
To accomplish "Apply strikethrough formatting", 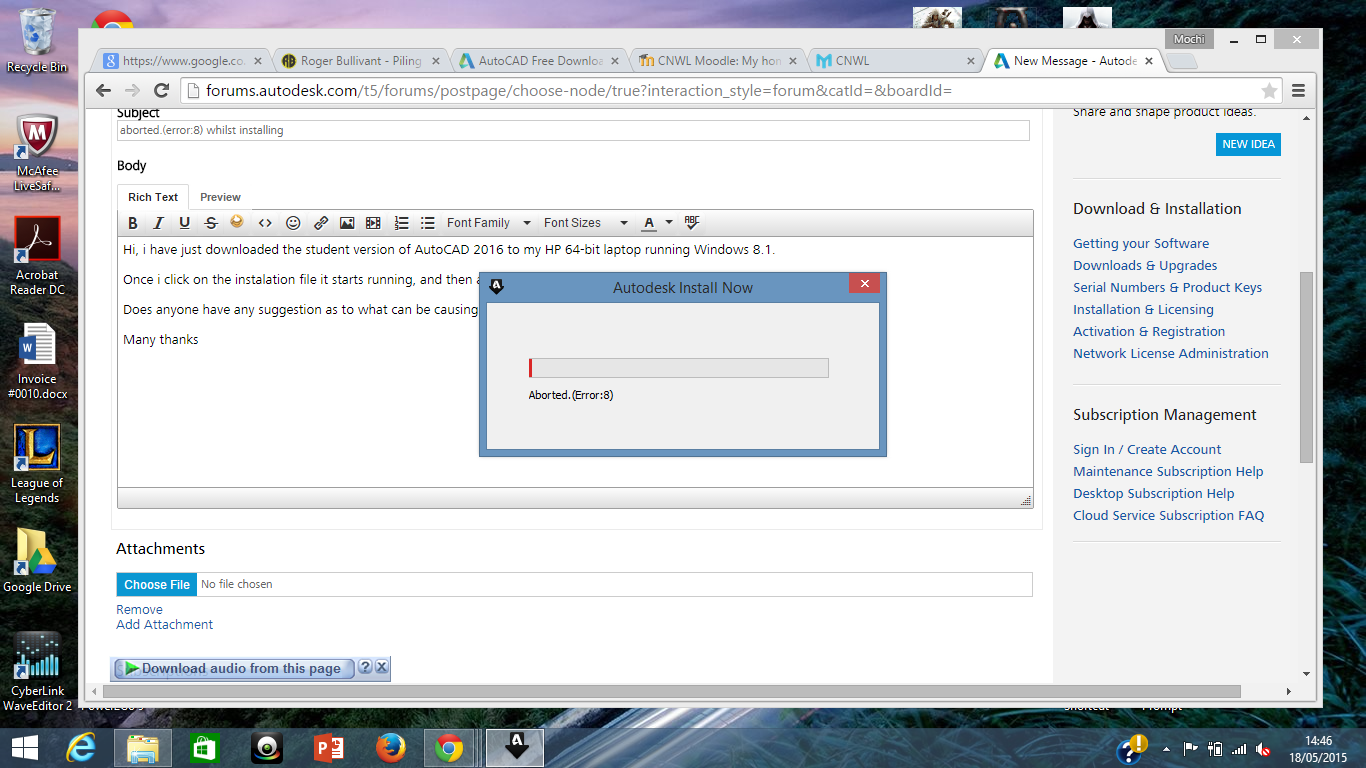I will (x=211, y=223).
